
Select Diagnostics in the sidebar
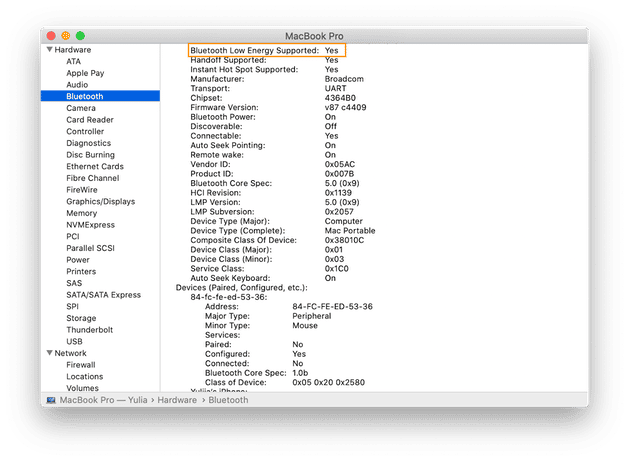pyautogui.click(x=88, y=143)
